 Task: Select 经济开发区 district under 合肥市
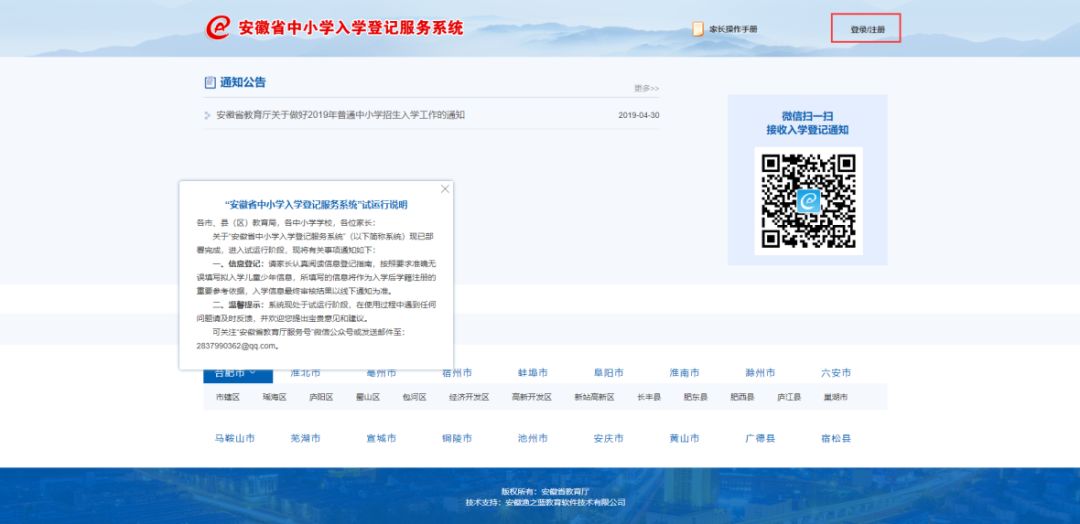click(x=469, y=397)
